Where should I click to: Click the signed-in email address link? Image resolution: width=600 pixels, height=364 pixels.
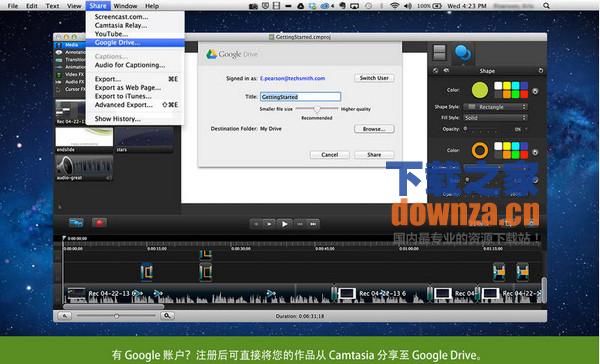292,78
